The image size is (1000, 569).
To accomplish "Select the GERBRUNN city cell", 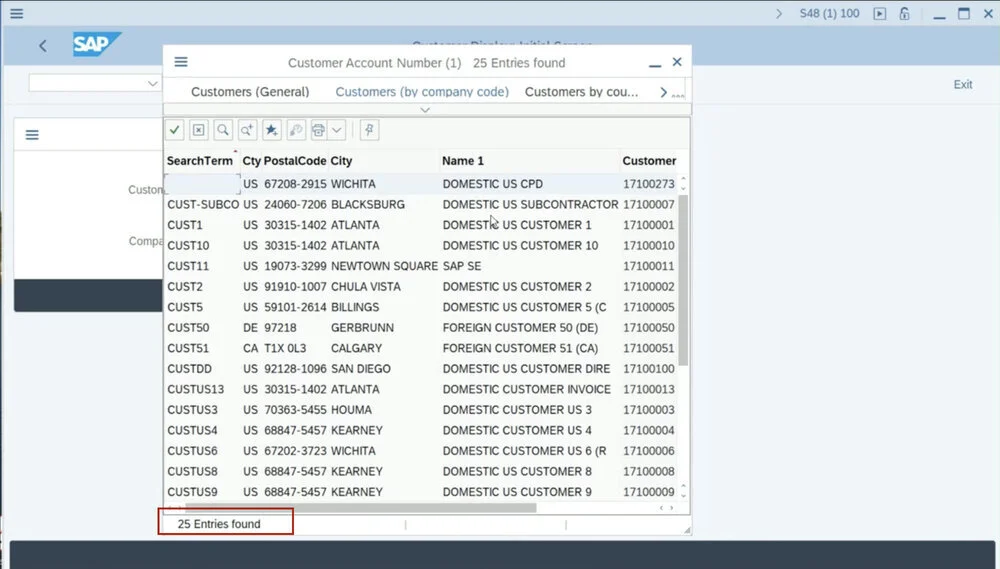I will point(362,327).
